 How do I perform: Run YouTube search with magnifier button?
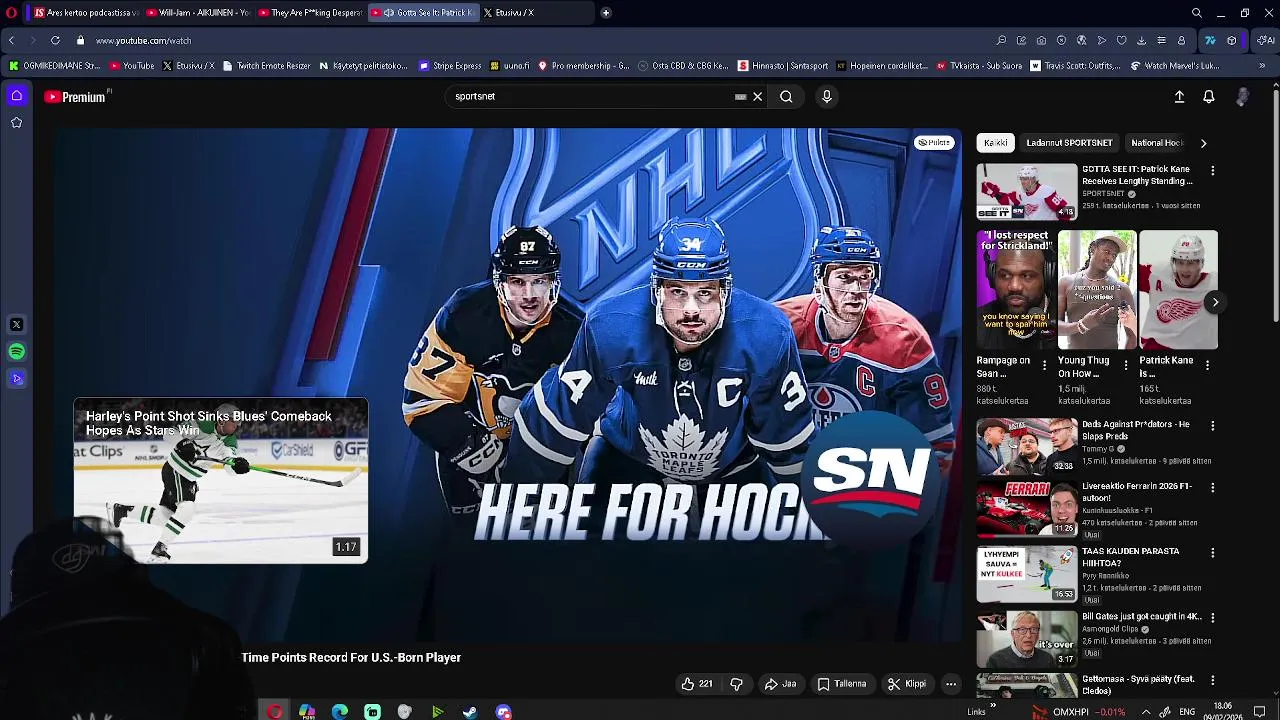(x=786, y=97)
